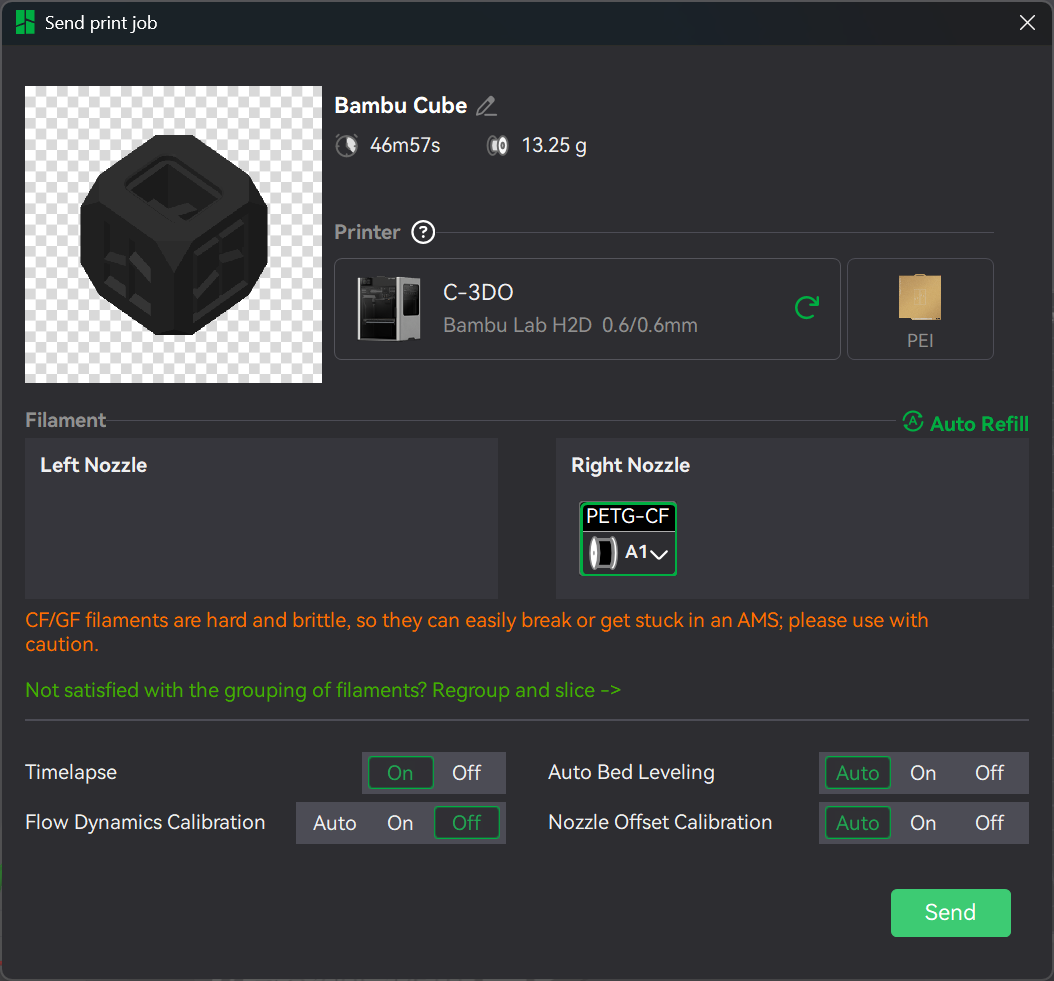This screenshot has width=1054, height=981.
Task: Click the printer help question mark icon
Action: 423,233
